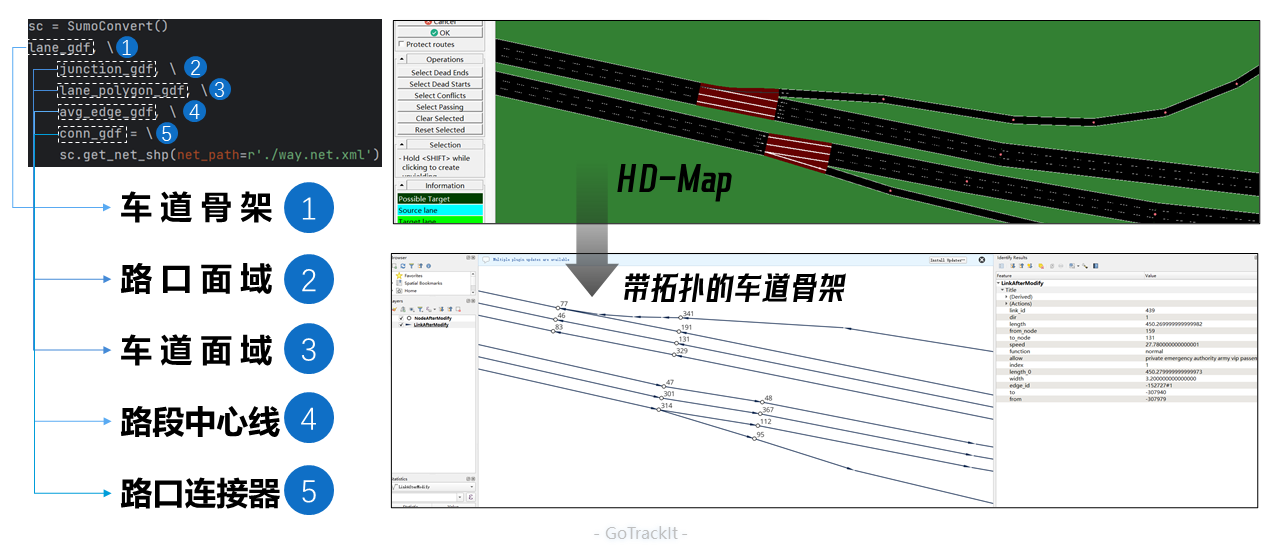Click the Select Dead Ends button
The width and height of the screenshot is (1280, 549).
tap(440, 72)
